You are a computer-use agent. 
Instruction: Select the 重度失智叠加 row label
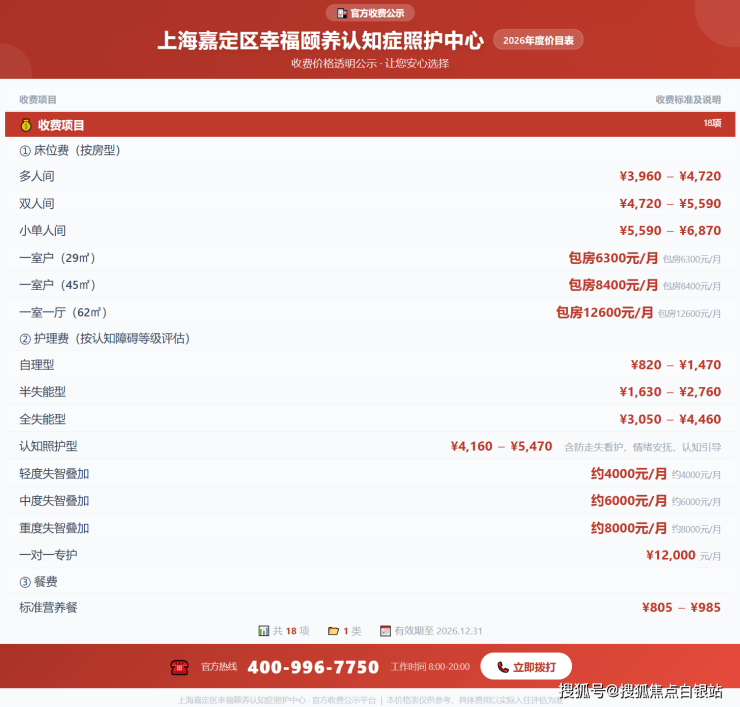click(x=54, y=528)
